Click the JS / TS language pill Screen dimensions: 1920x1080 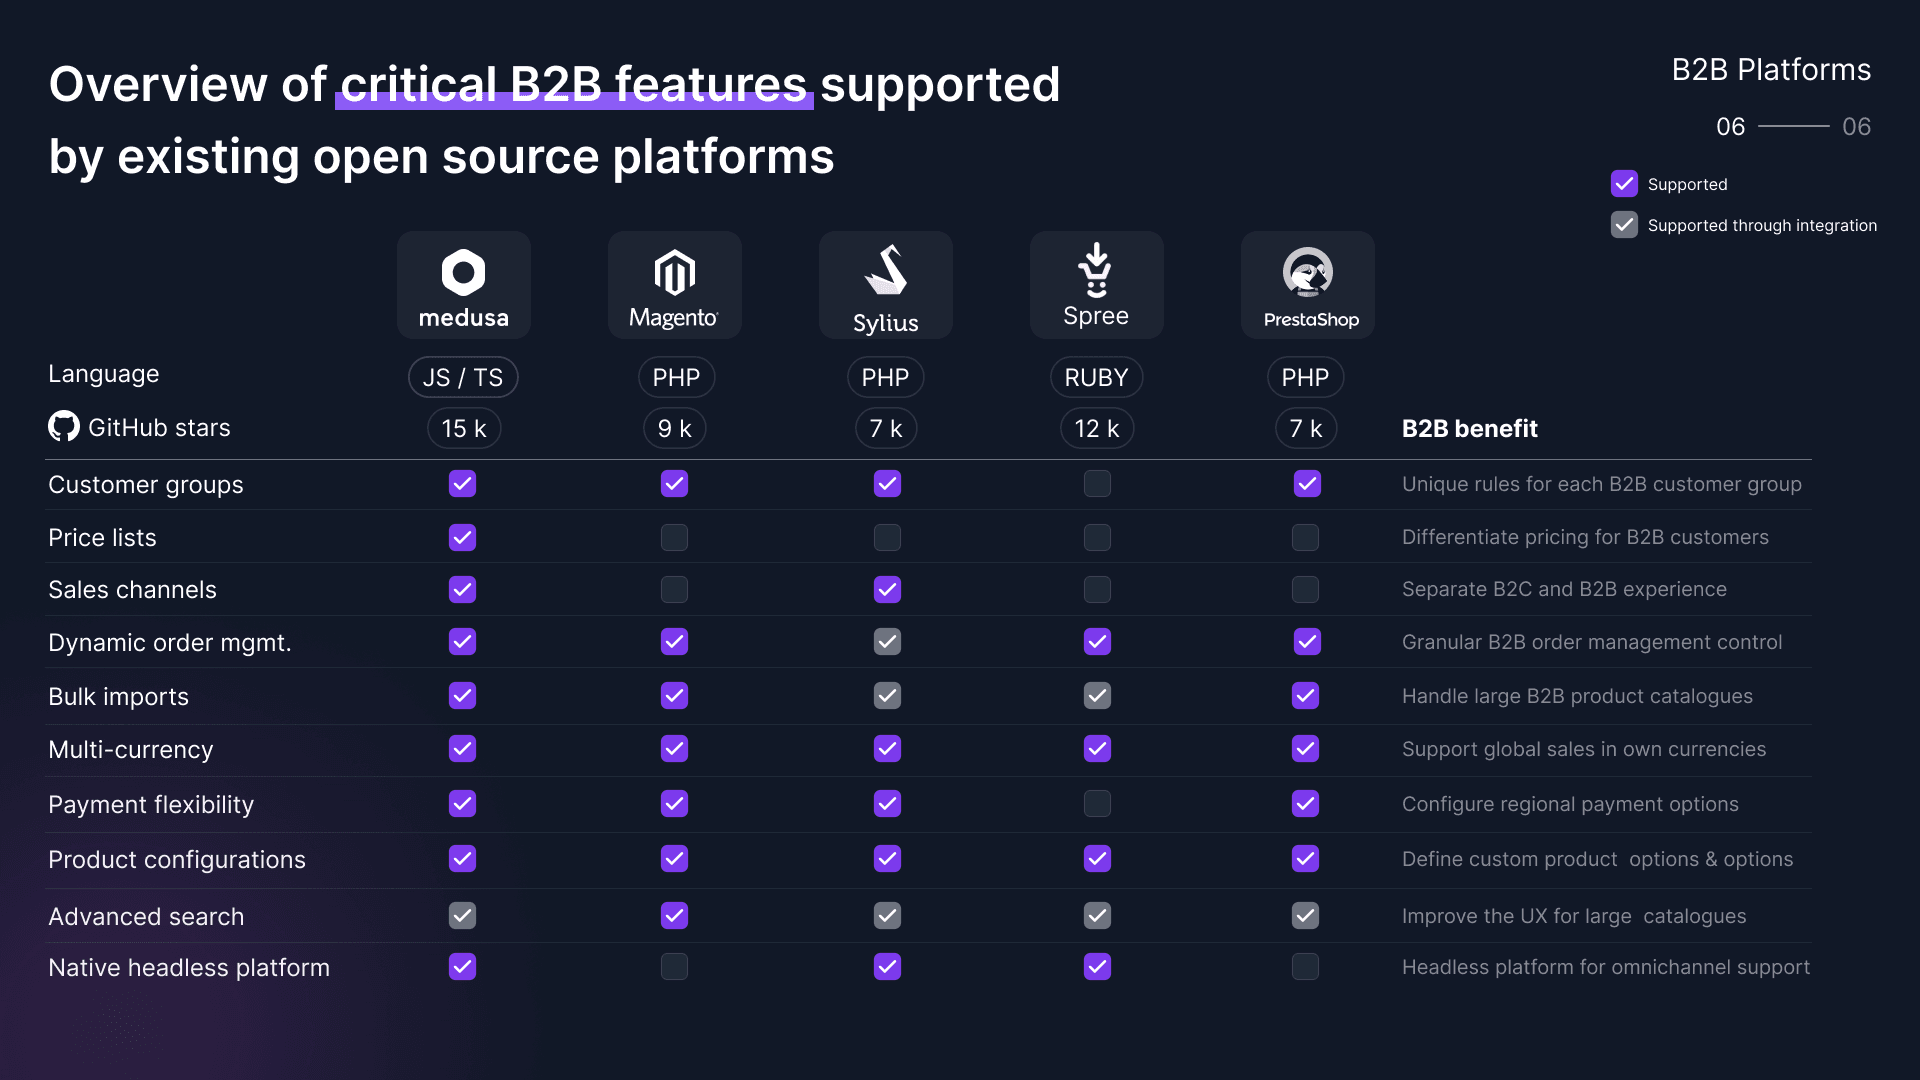click(x=463, y=377)
